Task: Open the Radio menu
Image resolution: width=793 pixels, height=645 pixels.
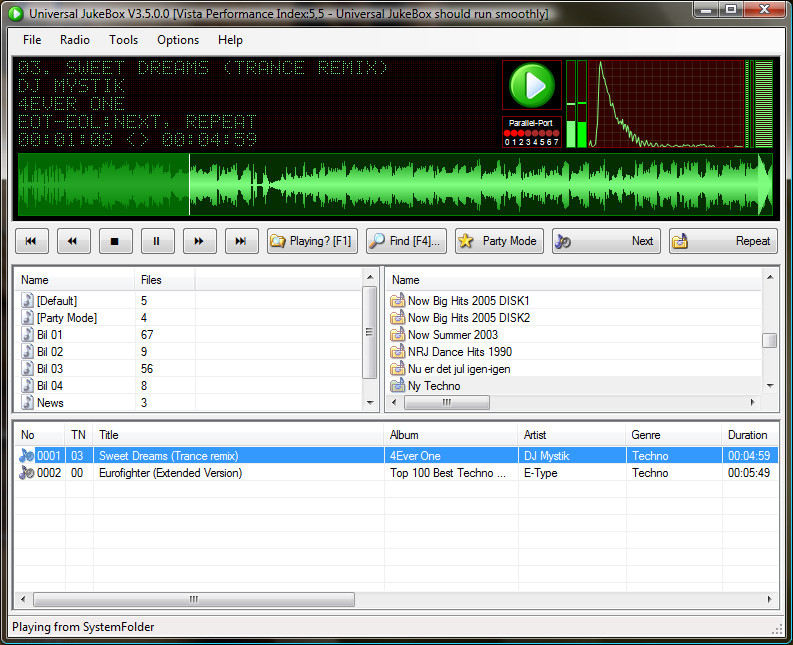Action: pyautogui.click(x=75, y=40)
